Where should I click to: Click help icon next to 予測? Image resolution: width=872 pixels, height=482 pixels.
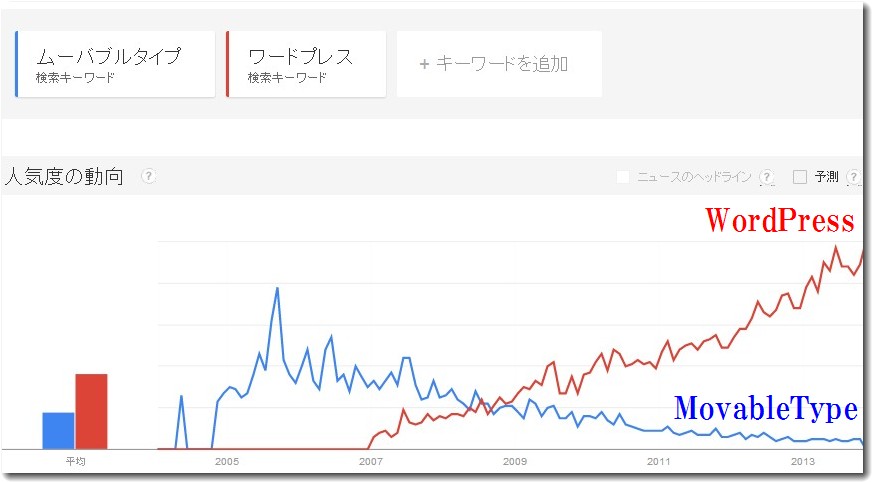coord(853,177)
